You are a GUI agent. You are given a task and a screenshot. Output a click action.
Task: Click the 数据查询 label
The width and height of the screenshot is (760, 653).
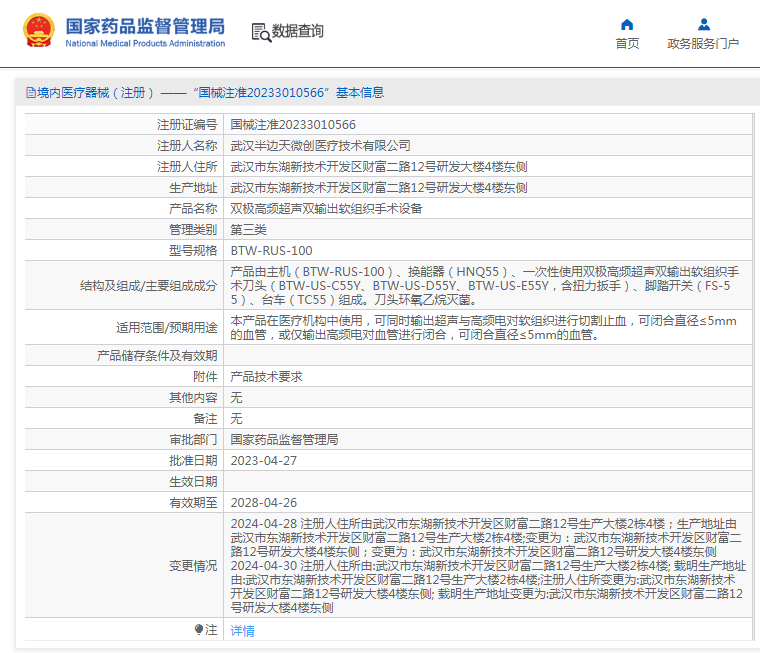click(x=297, y=31)
